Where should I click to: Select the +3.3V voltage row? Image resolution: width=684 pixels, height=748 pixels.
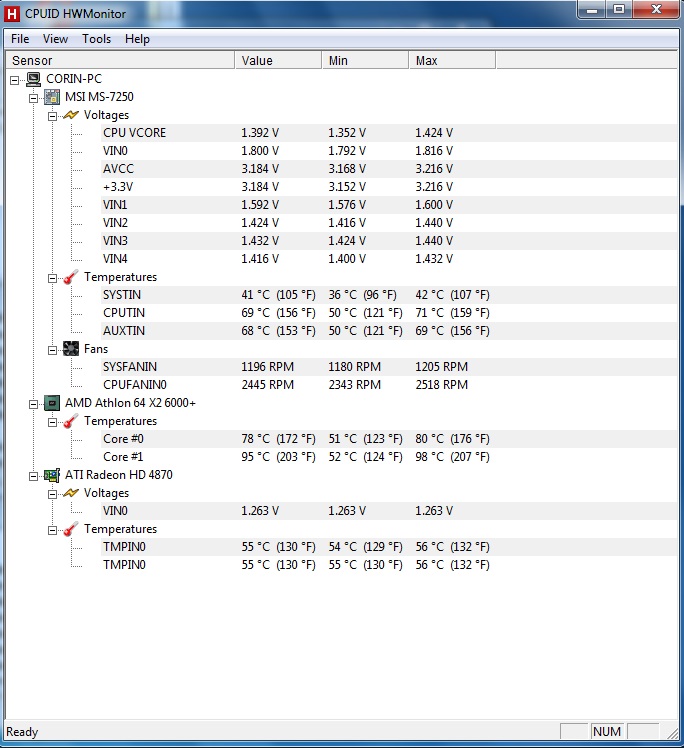pyautogui.click(x=389, y=187)
